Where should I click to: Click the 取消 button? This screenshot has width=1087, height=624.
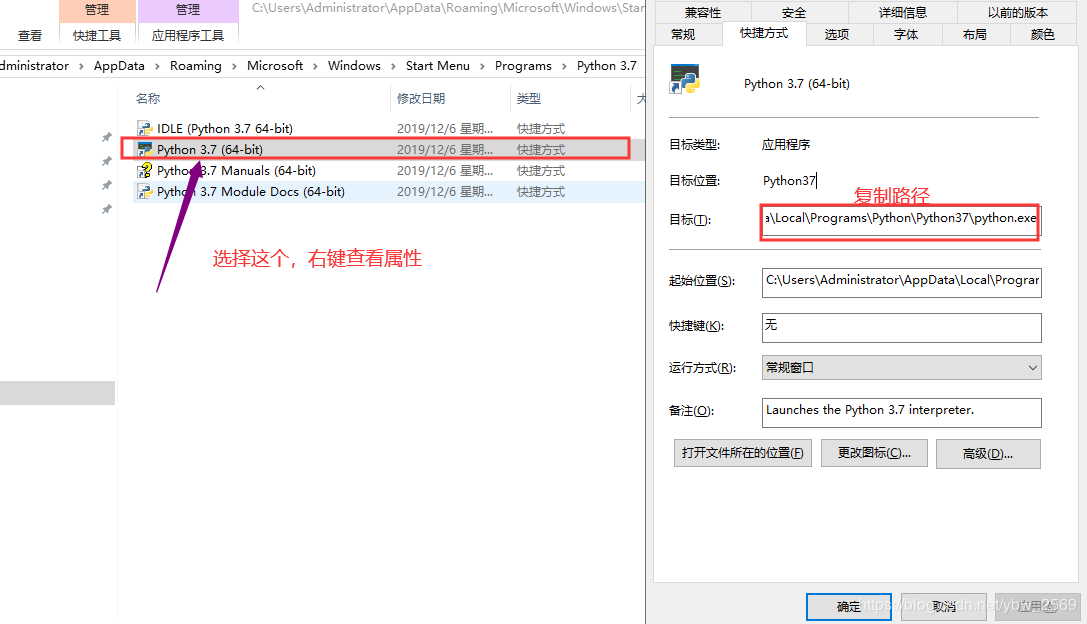[943, 607]
